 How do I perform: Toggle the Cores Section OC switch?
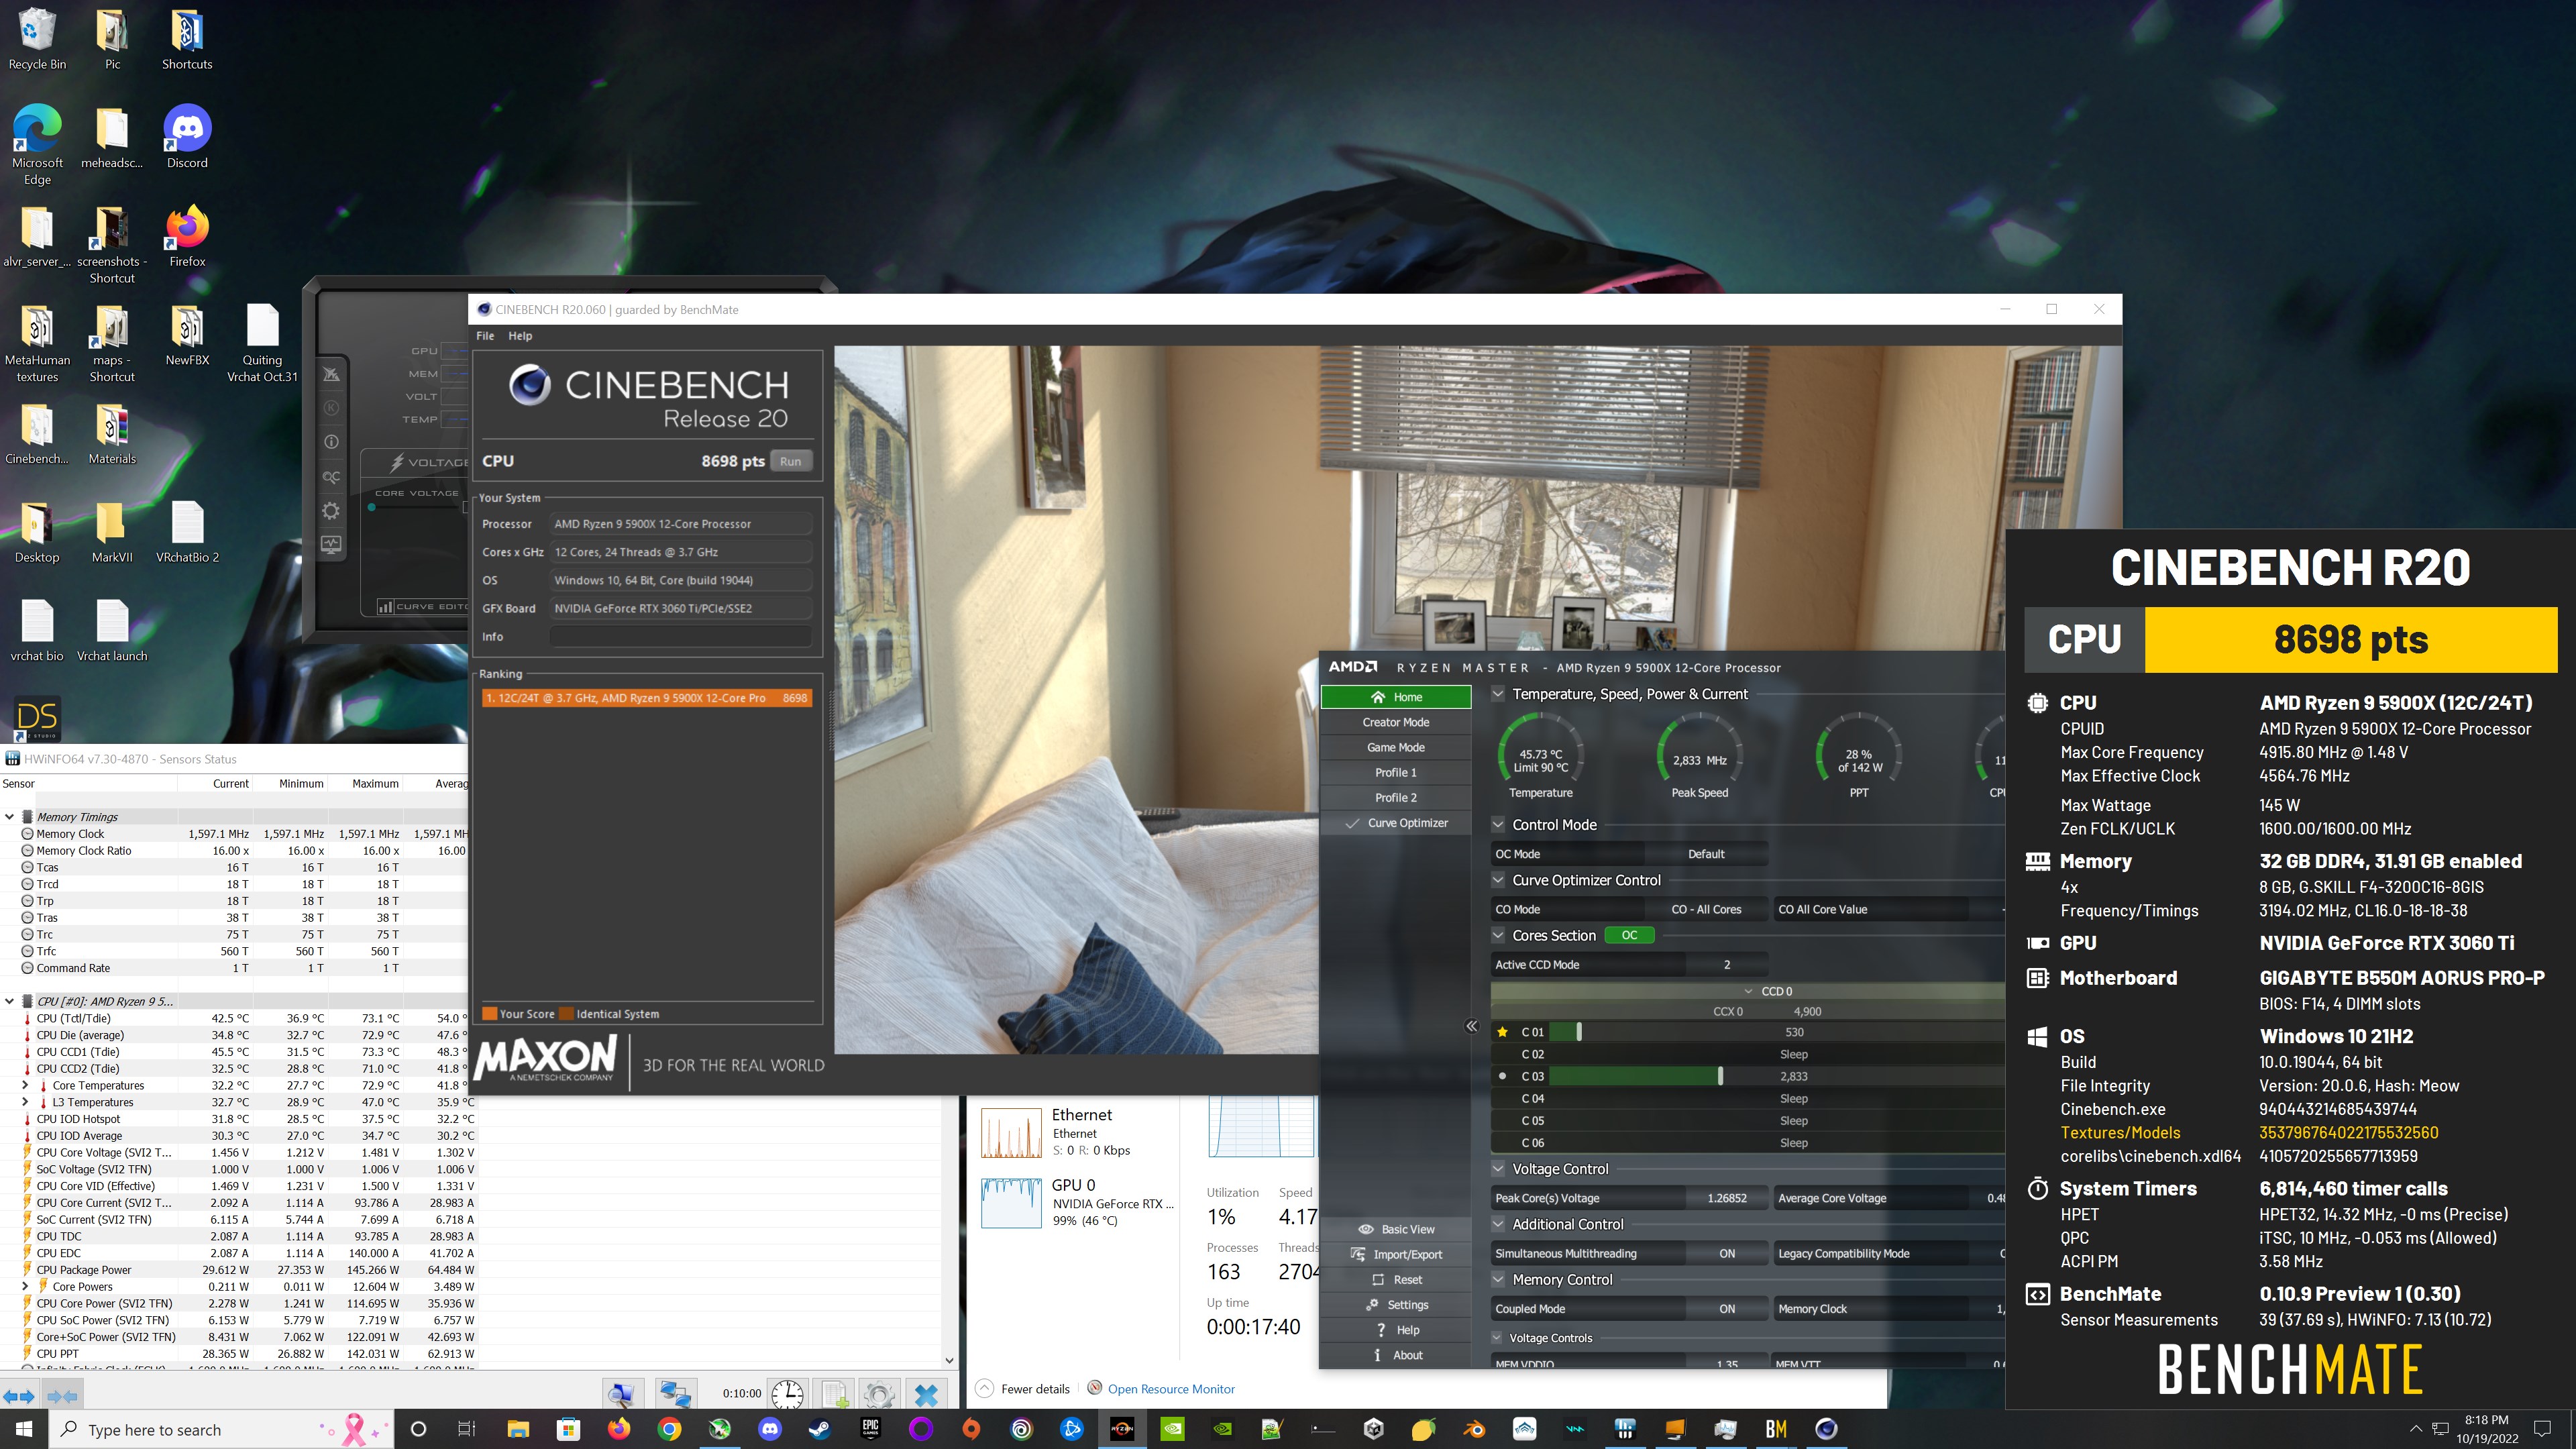pos(1629,935)
